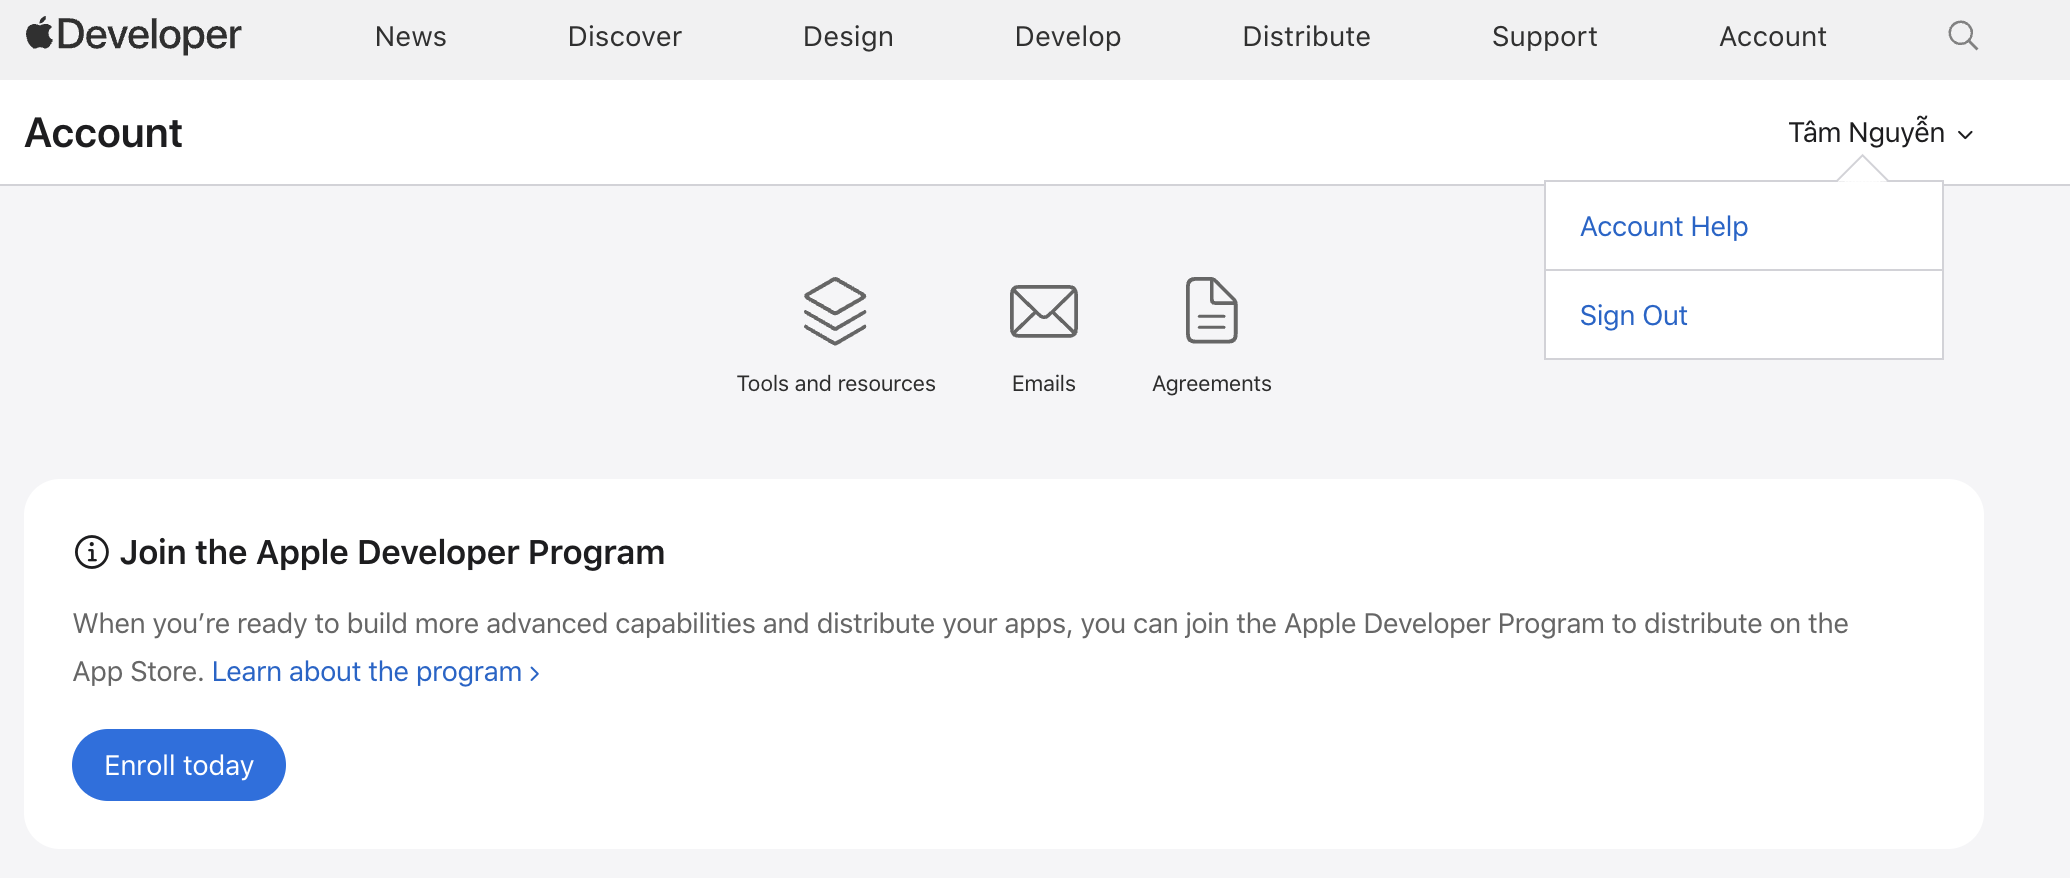The image size is (2070, 878).
Task: Open the Emails envelope icon
Action: point(1043,311)
